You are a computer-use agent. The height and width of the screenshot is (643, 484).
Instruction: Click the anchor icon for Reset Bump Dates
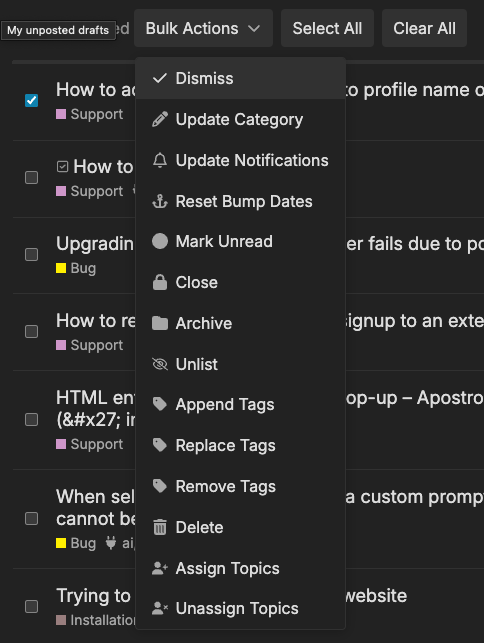160,201
